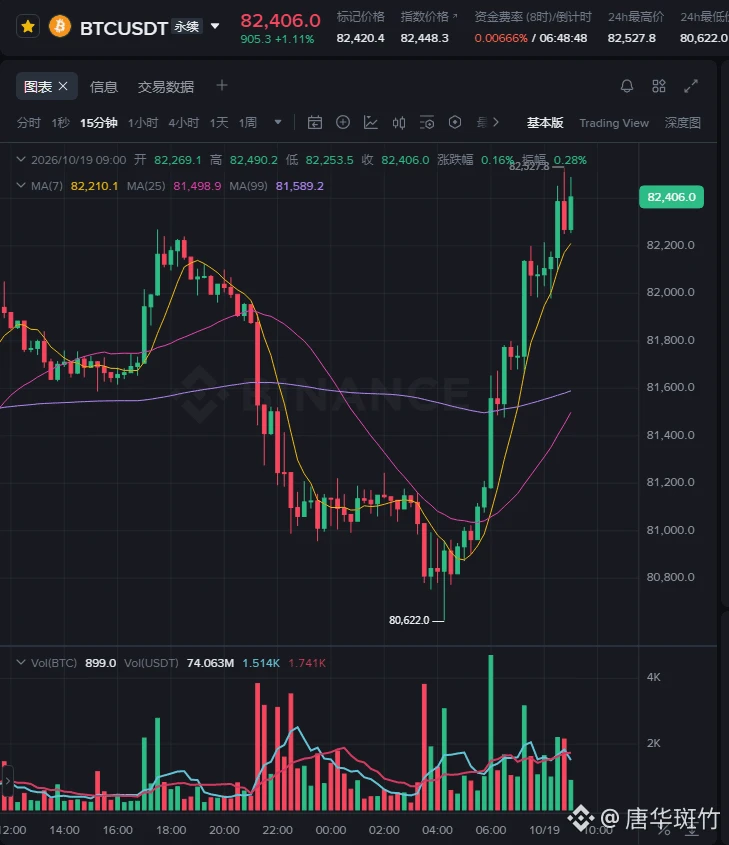Screen dimensions: 729x845
Task: Show more toolbar tools with right chevron
Action: pyautogui.click(x=496, y=122)
